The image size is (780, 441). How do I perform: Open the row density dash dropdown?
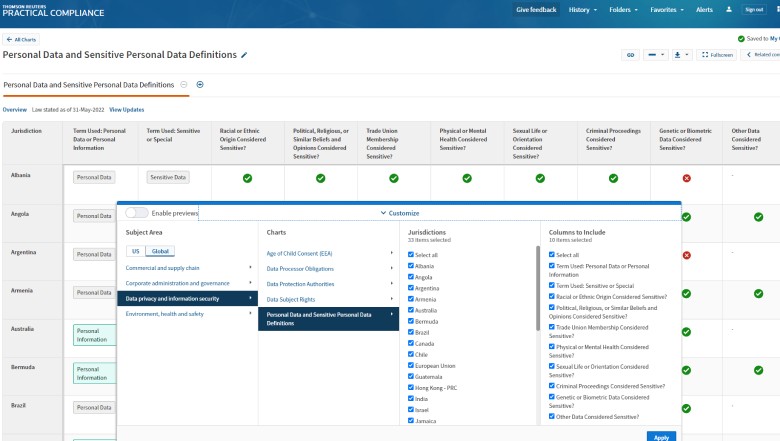click(x=656, y=55)
